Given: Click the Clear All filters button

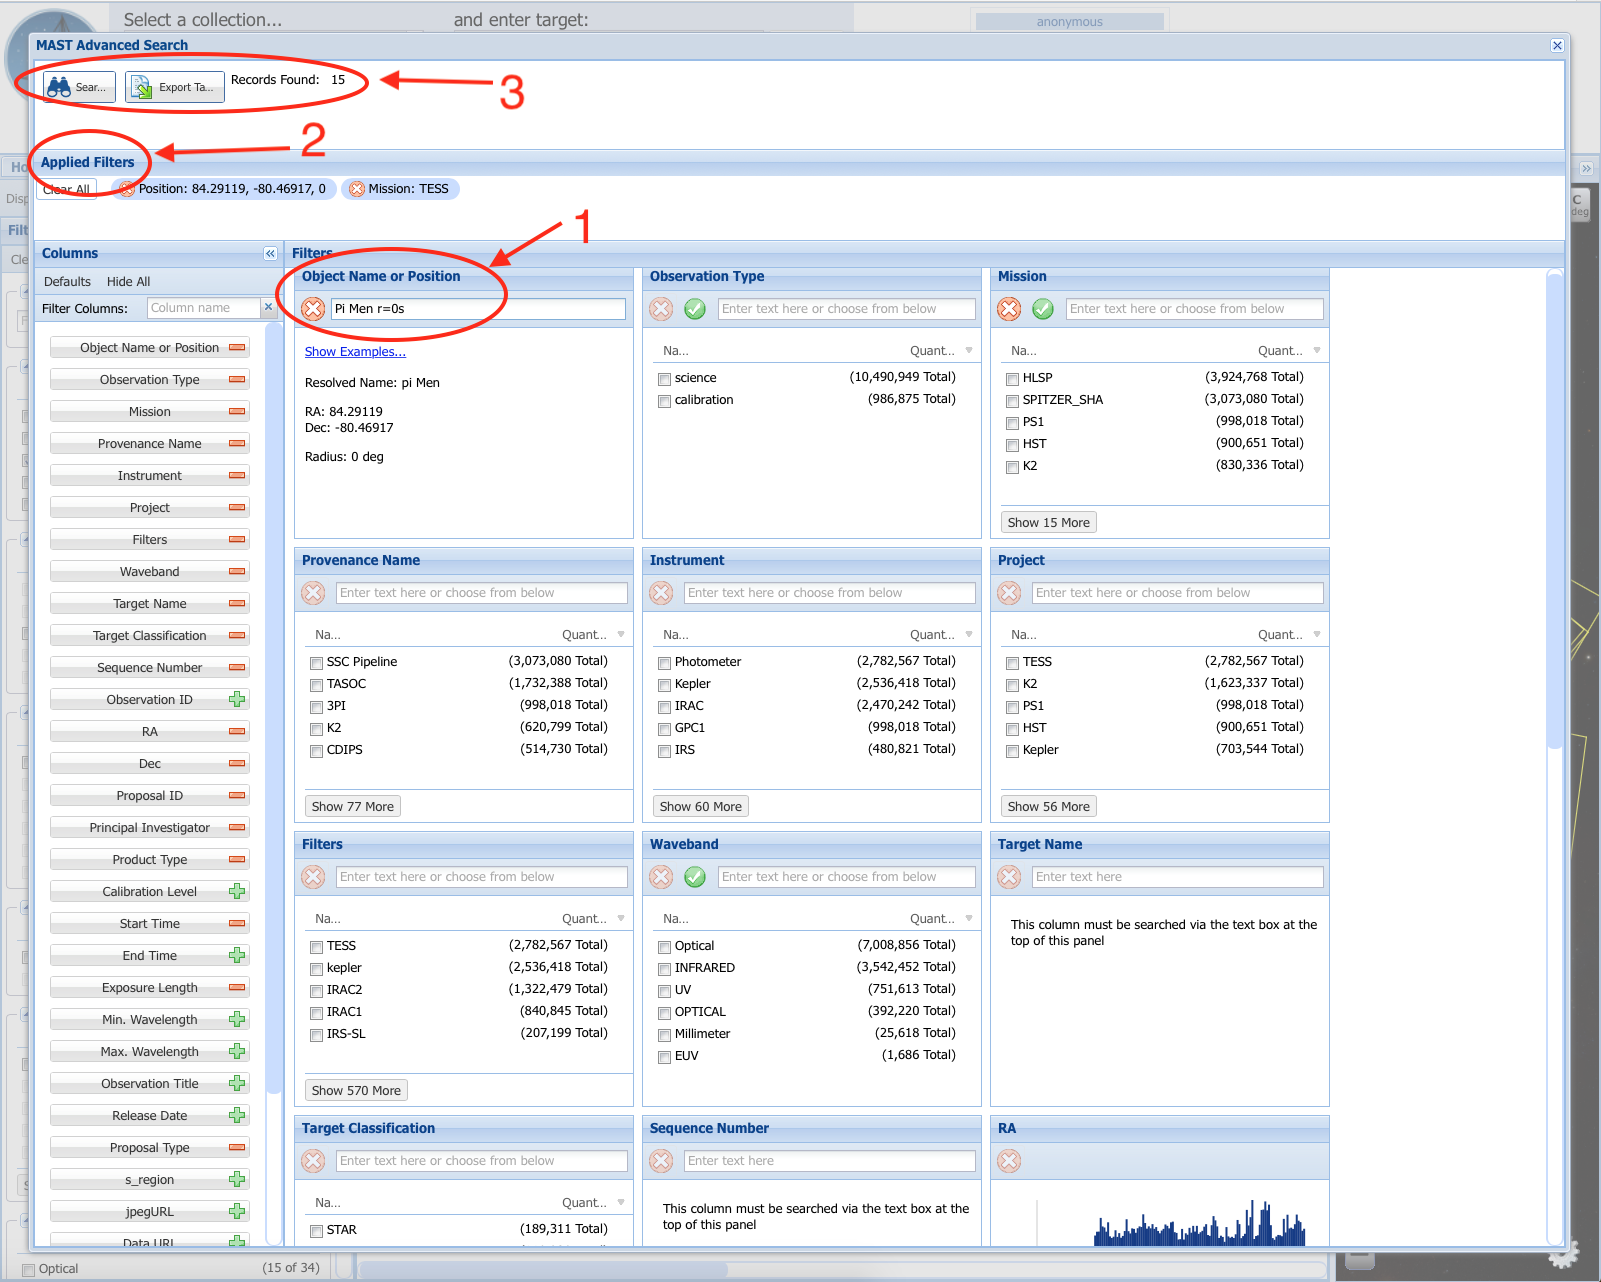Looking at the screenshot, I should (67, 189).
